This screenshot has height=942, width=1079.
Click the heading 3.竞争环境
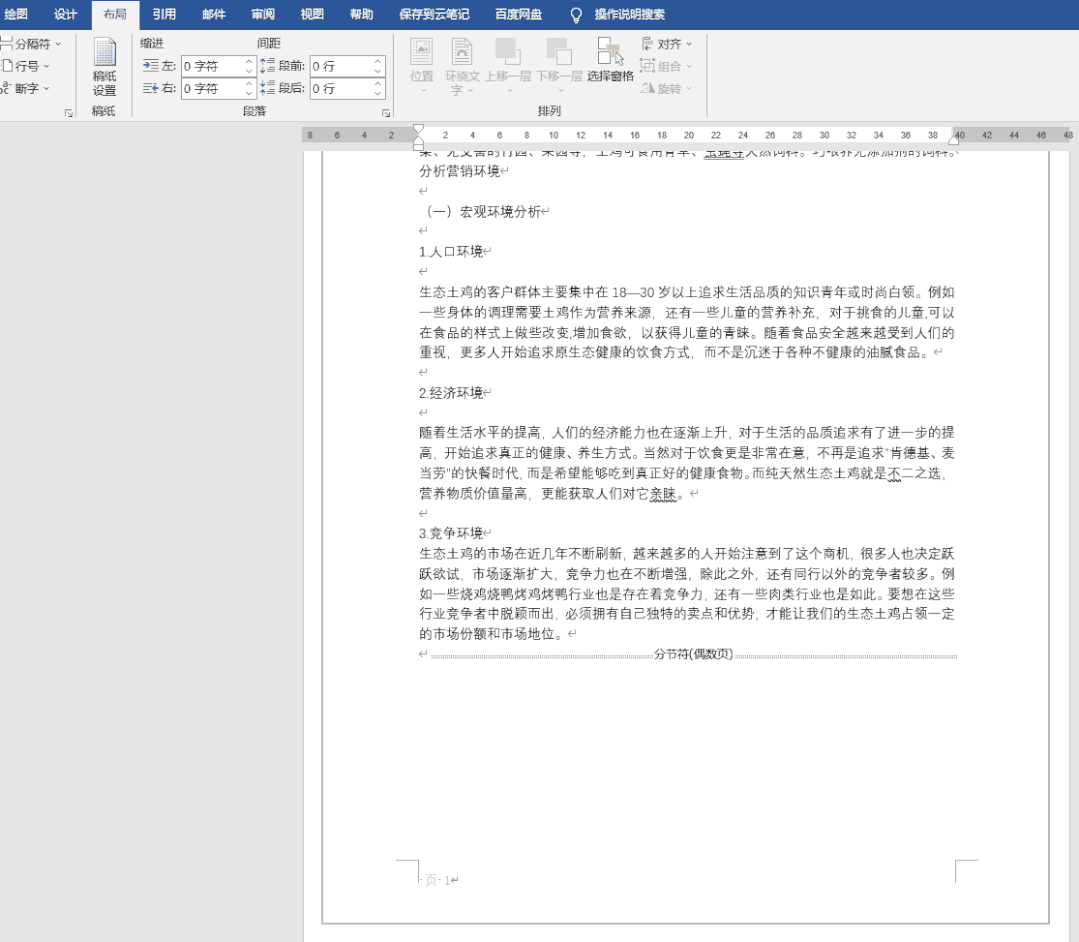point(451,533)
